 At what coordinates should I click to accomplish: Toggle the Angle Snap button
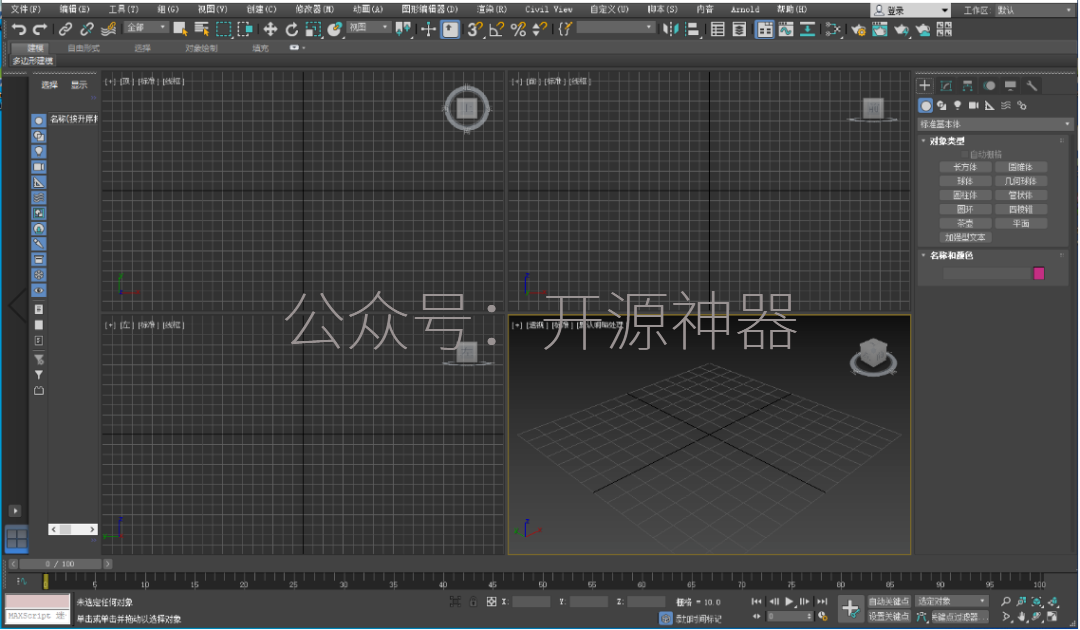(497, 29)
